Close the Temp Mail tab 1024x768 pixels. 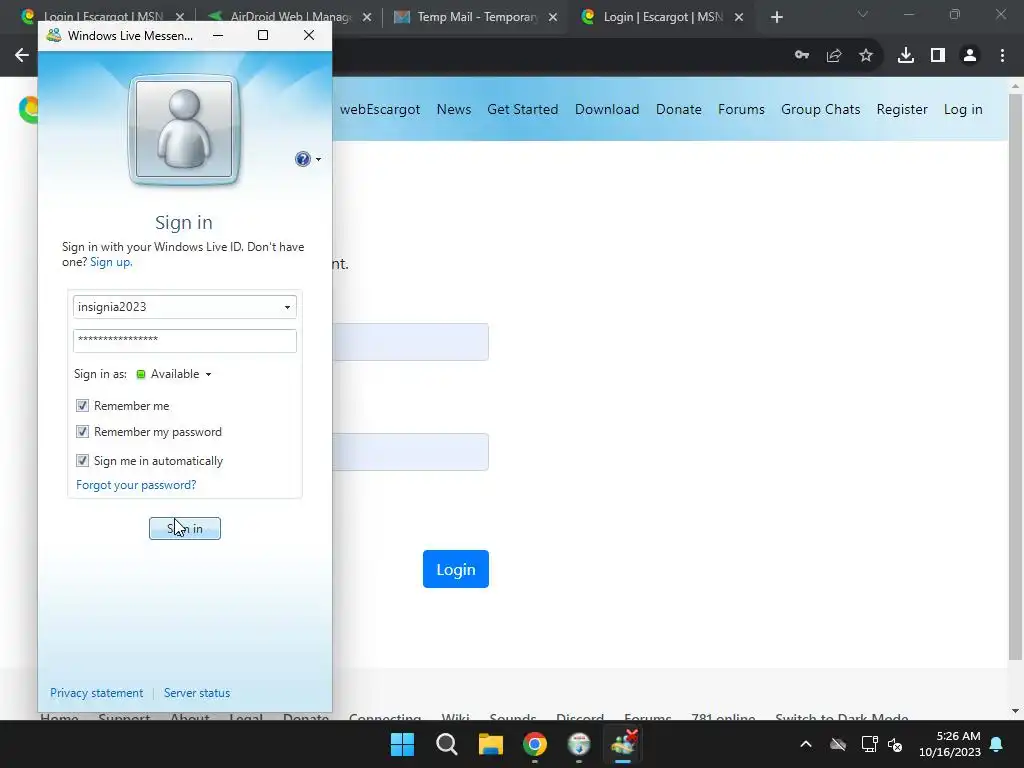[x=553, y=18]
